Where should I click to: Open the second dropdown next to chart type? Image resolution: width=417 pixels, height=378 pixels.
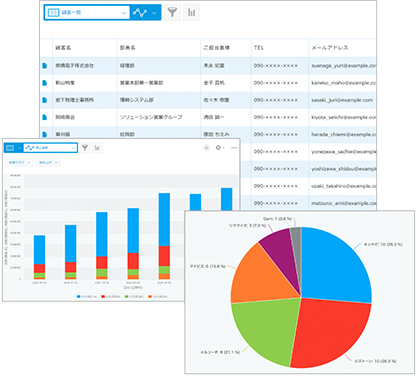tap(48, 163)
